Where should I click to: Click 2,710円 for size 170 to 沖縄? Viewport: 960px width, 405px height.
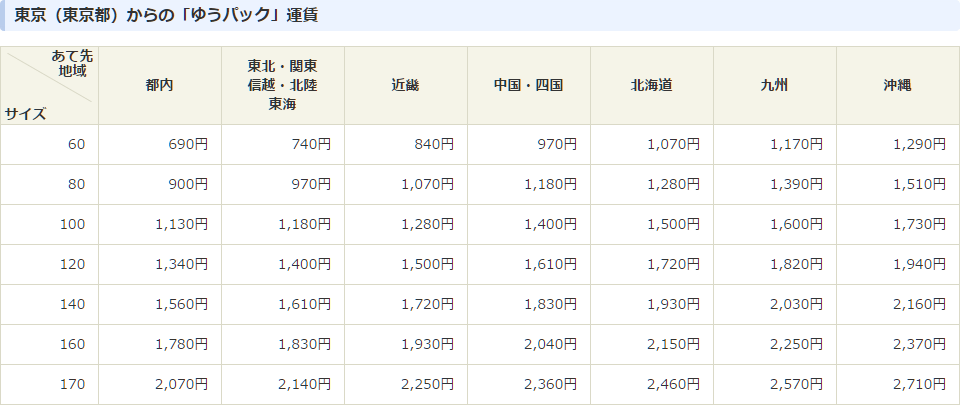click(x=920, y=384)
